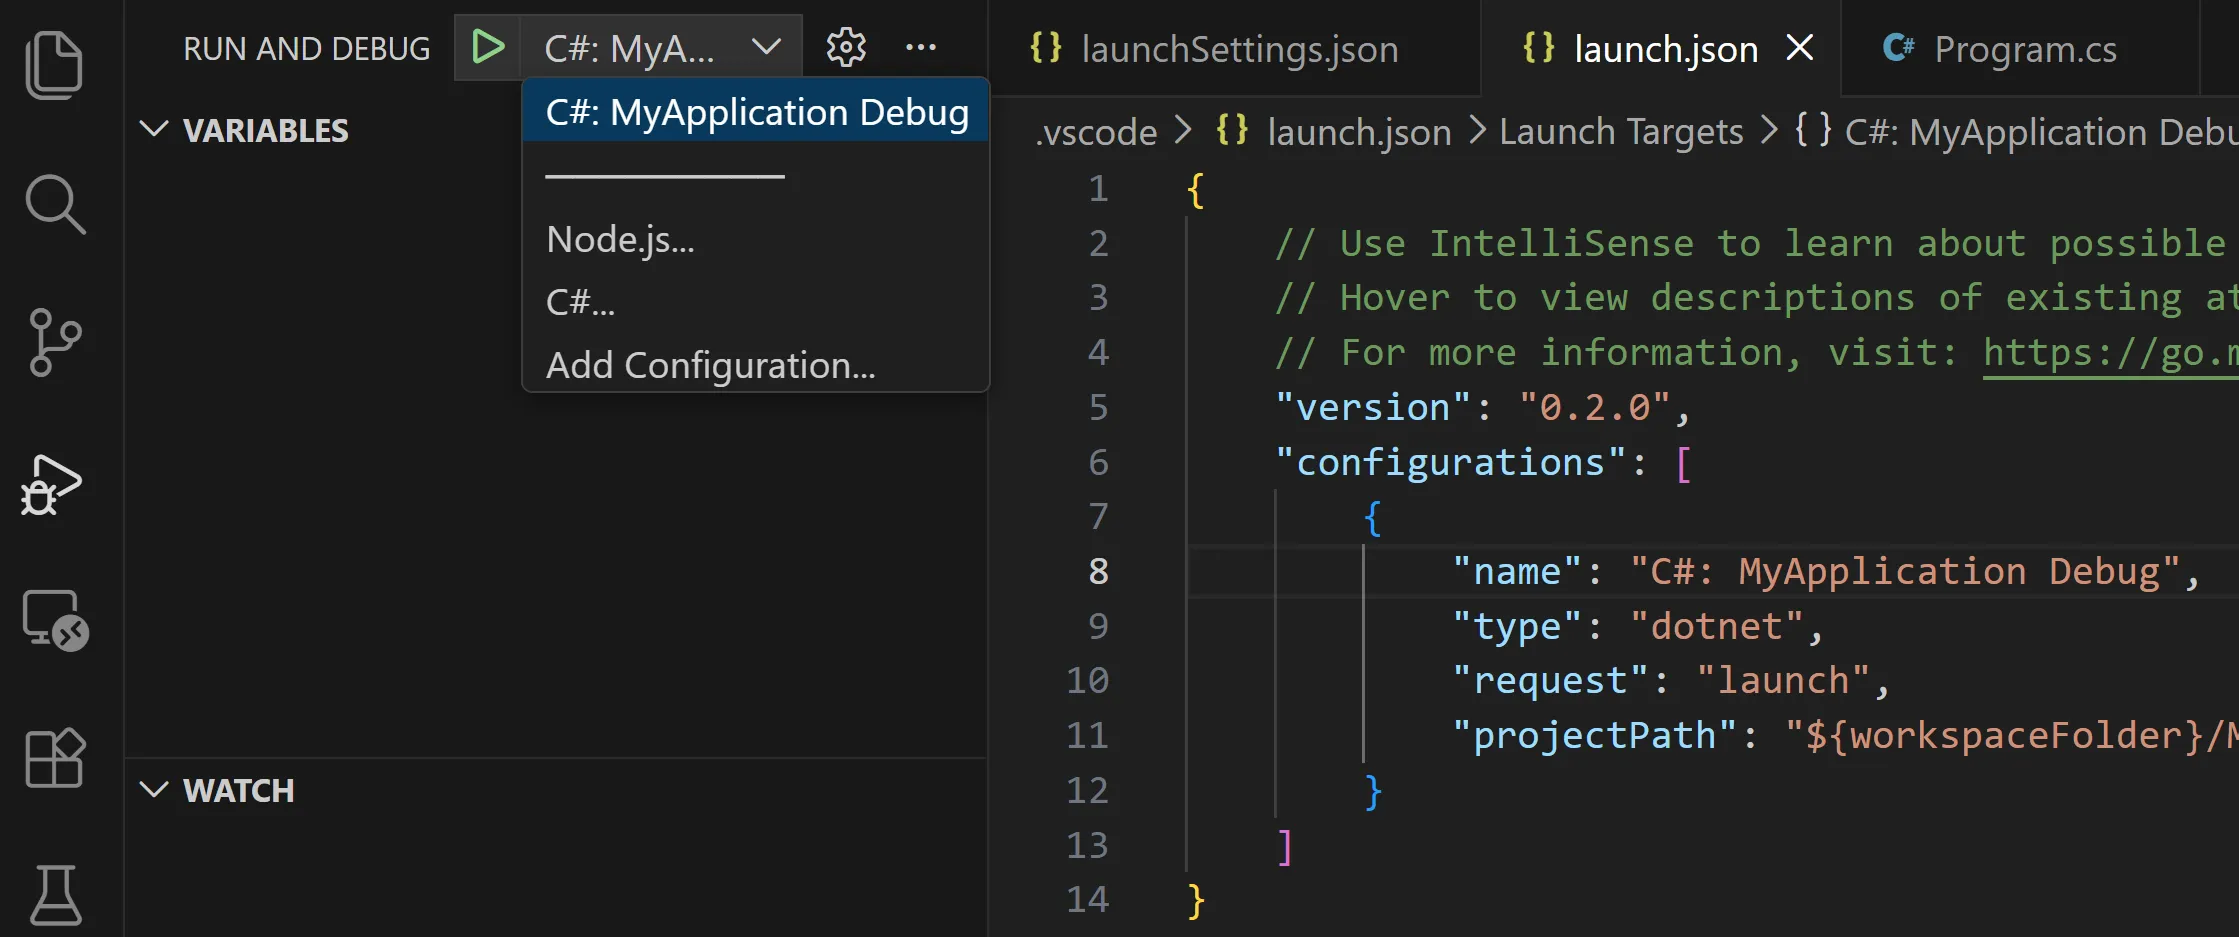Collapse the VARIABLES section
Image resolution: width=2239 pixels, height=937 pixels.
tap(153, 129)
